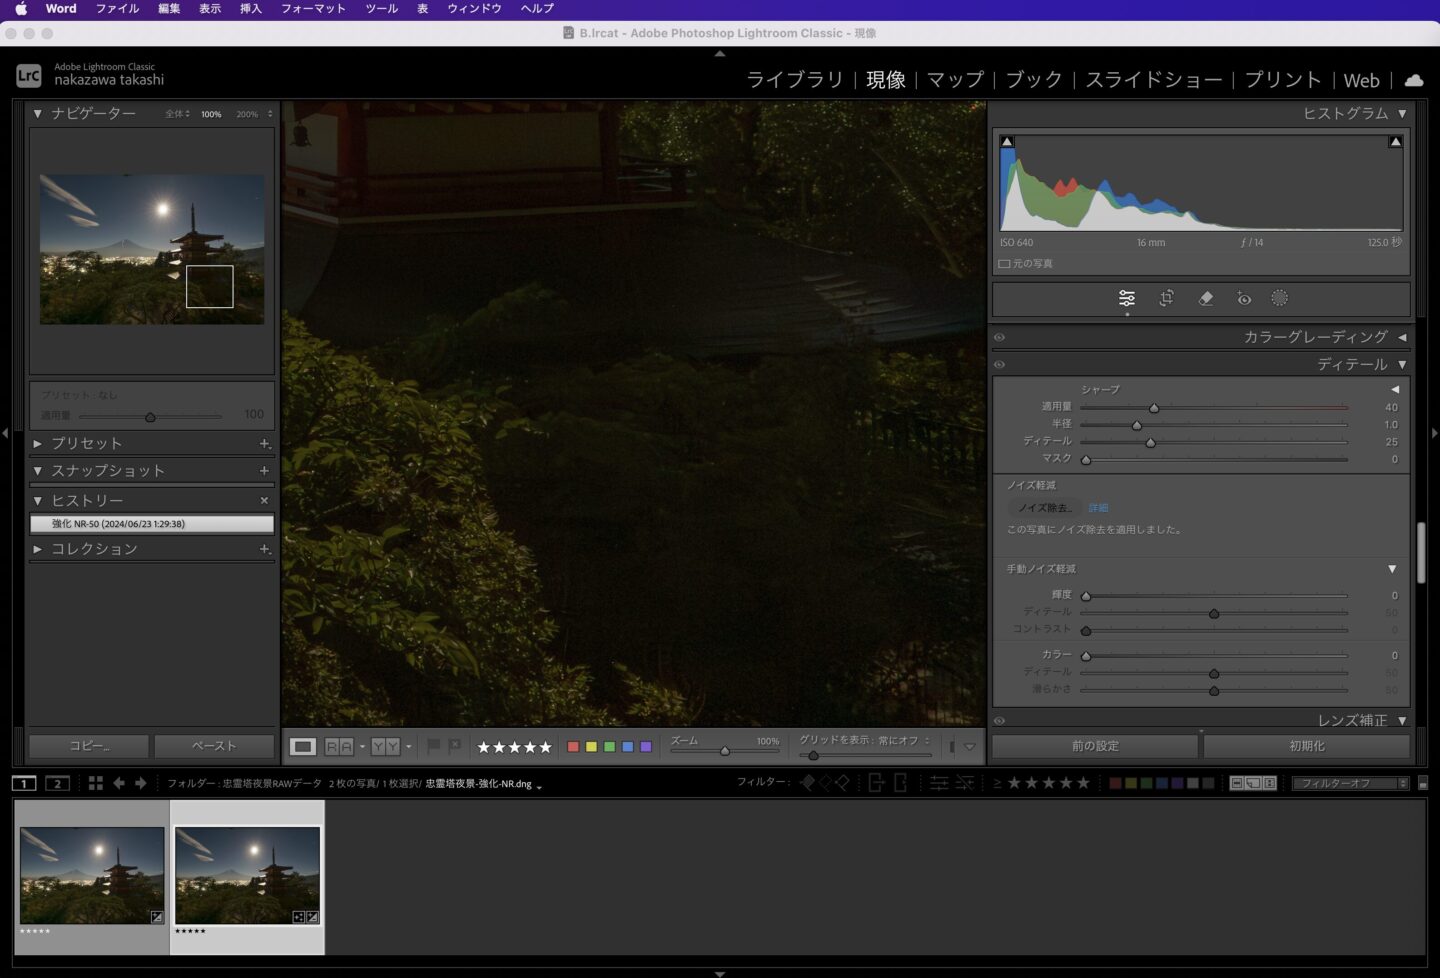Enable the 元の写真 checkbox
The width and height of the screenshot is (1440, 978).
(x=1004, y=264)
